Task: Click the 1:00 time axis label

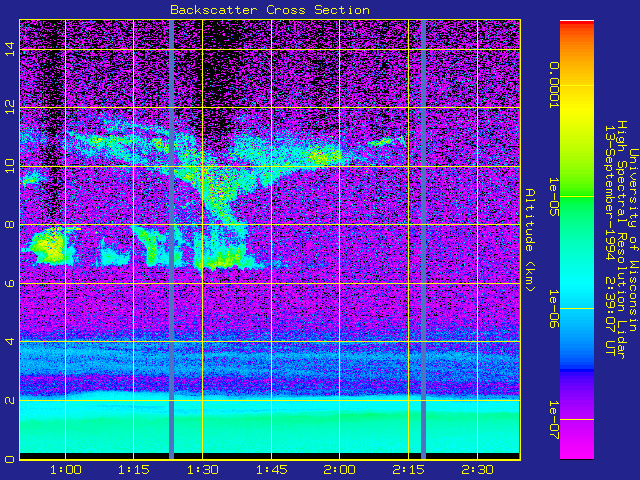Action: [x=65, y=470]
